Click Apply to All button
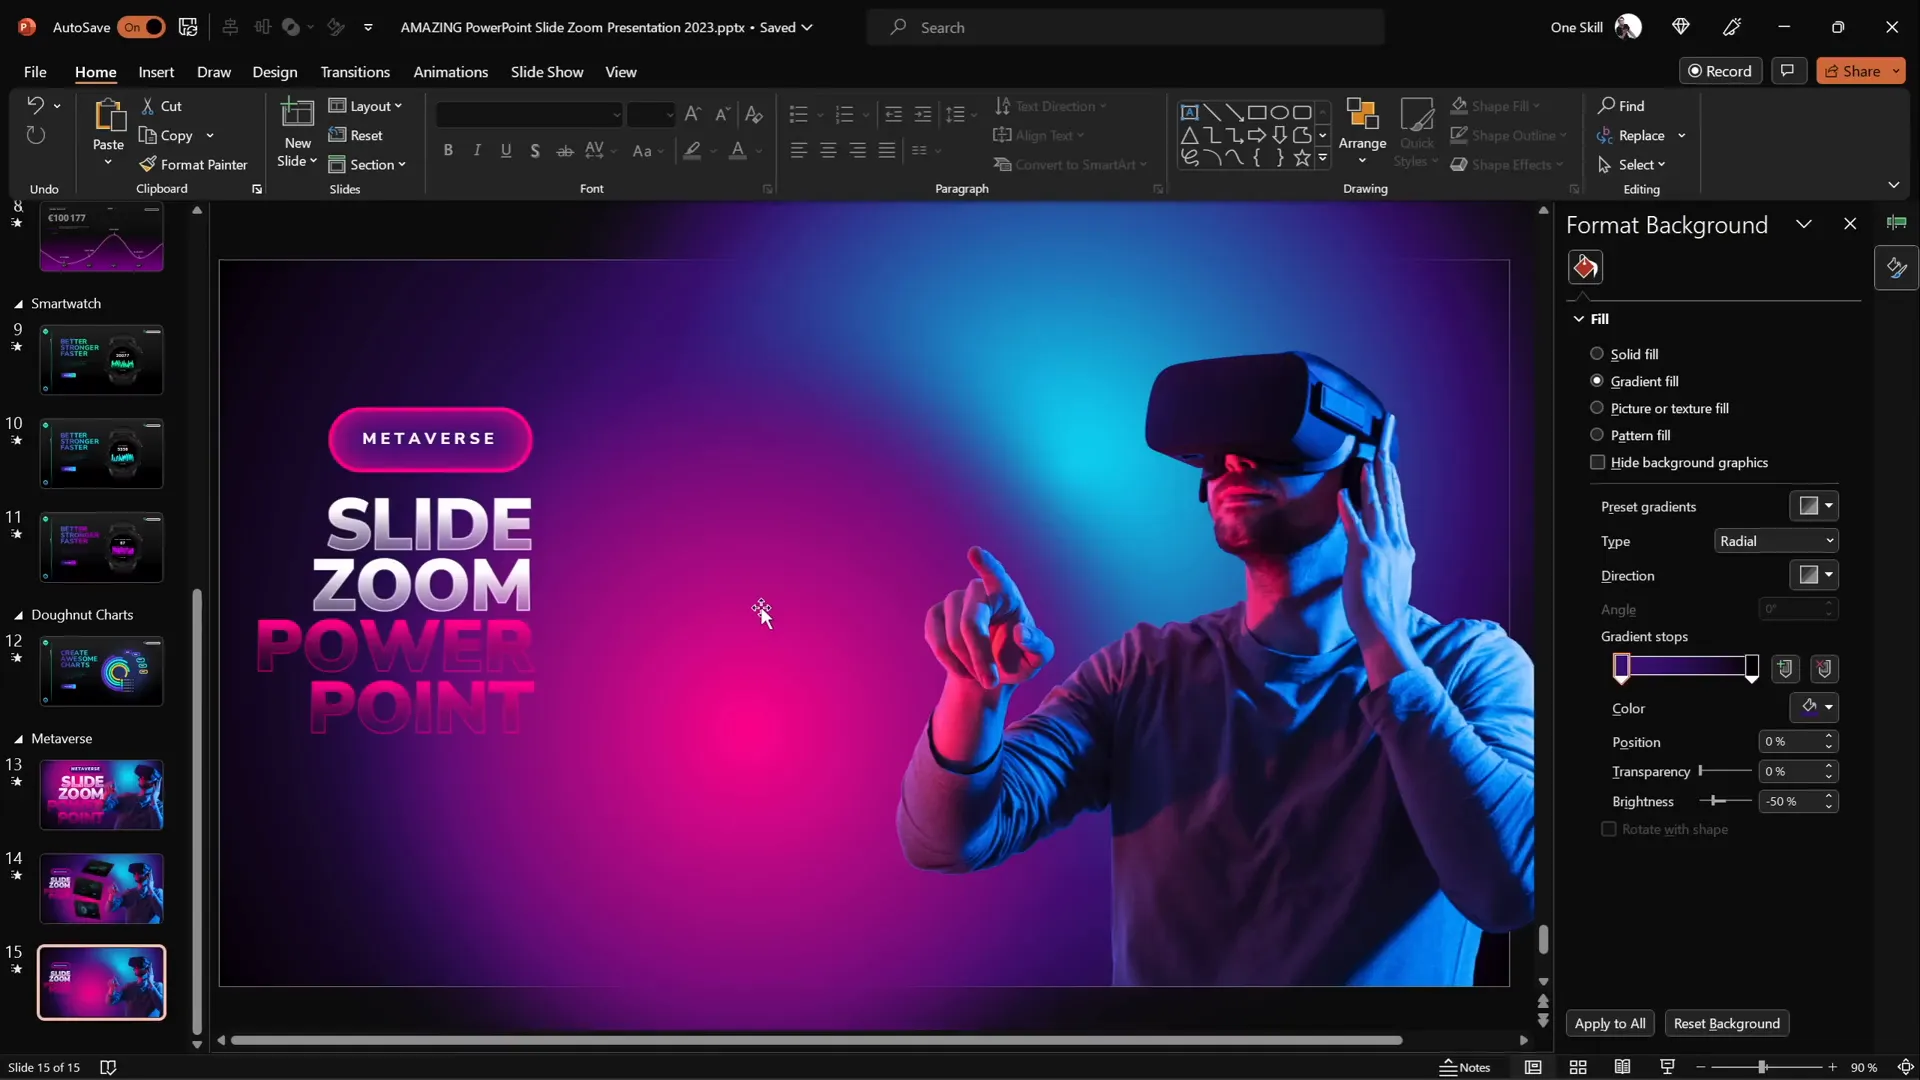This screenshot has height=1080, width=1920. pyautogui.click(x=1609, y=1023)
